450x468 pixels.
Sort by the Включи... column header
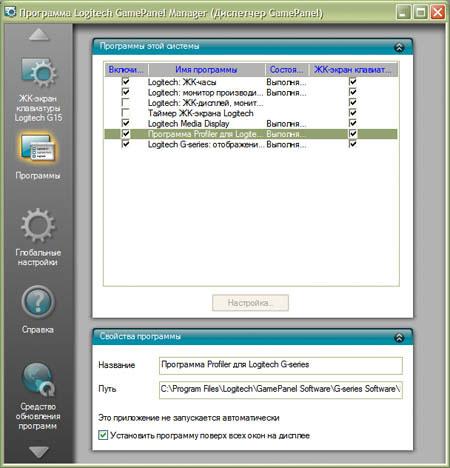pyautogui.click(x=126, y=70)
